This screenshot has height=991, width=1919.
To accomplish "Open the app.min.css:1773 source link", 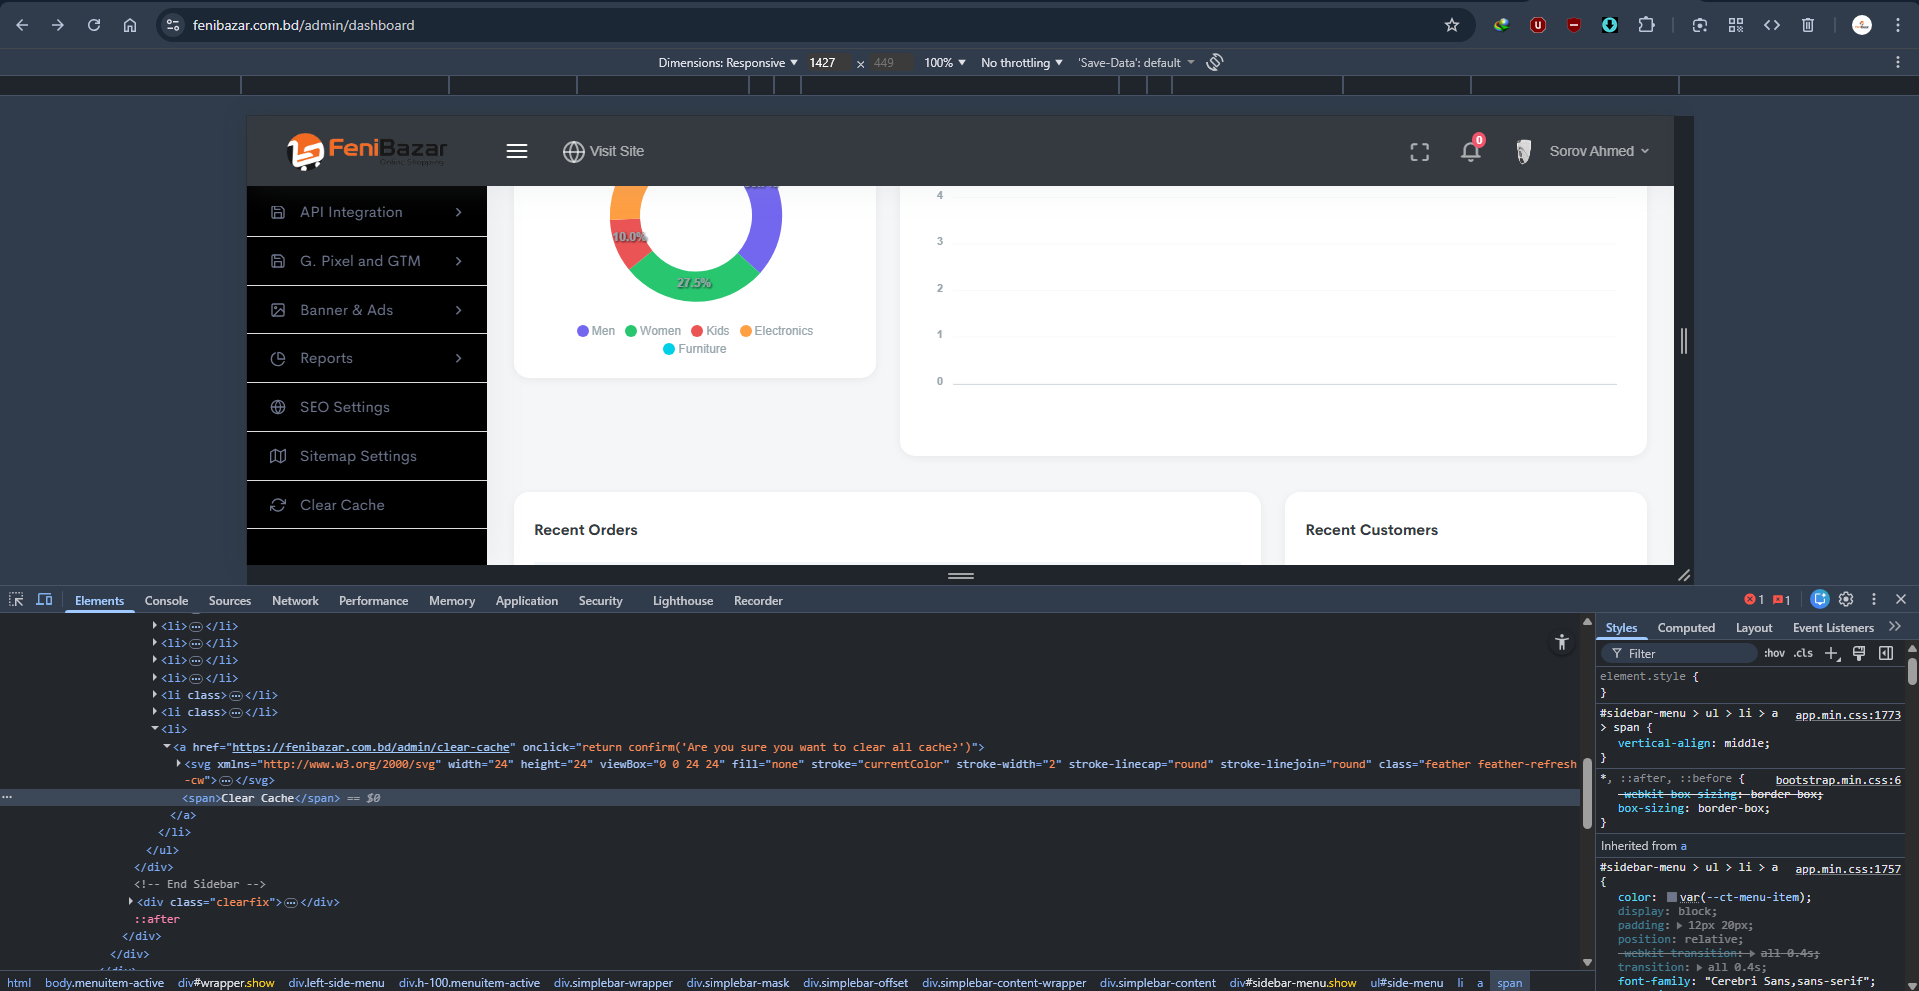I will [1848, 714].
